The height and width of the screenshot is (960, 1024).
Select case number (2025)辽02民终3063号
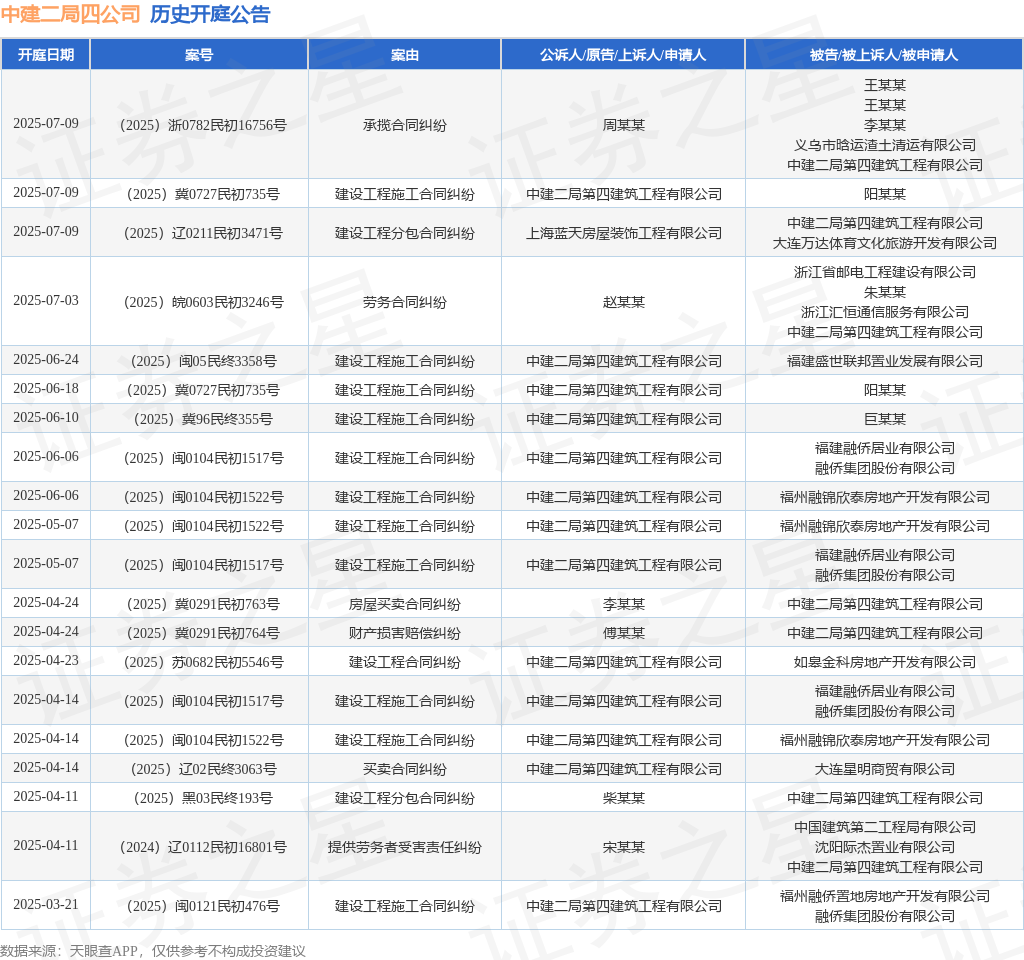click(203, 769)
